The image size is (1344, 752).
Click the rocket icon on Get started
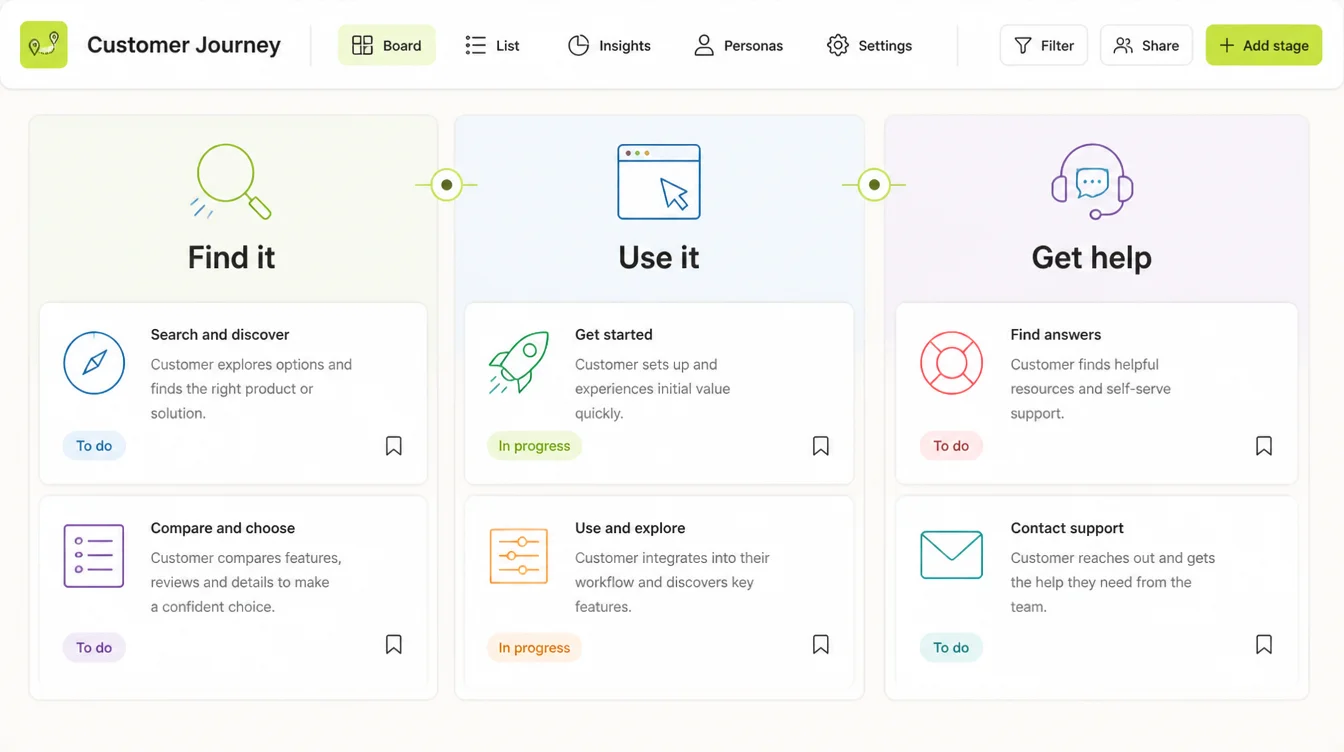[x=519, y=362]
